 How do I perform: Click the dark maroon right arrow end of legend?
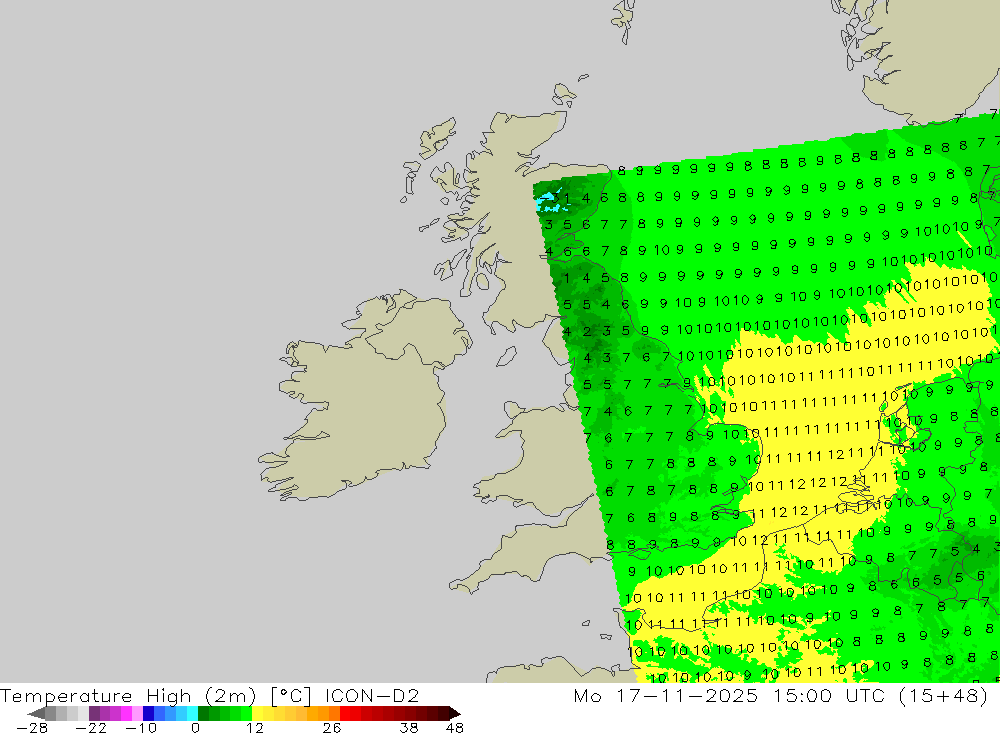(455, 714)
